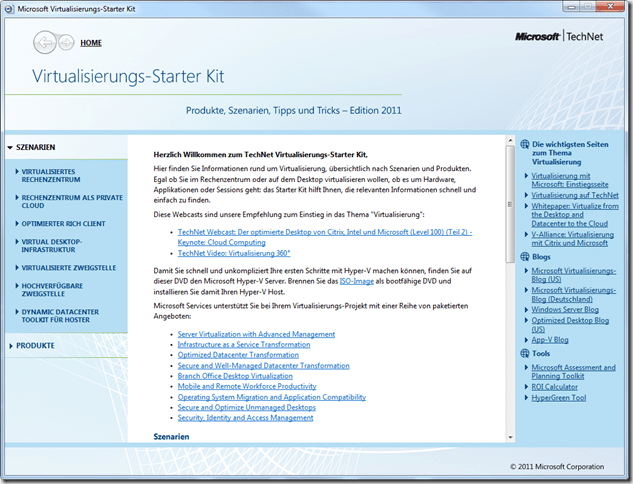Click the Szenarien heading in content
This screenshot has width=633, height=484.
point(171,437)
